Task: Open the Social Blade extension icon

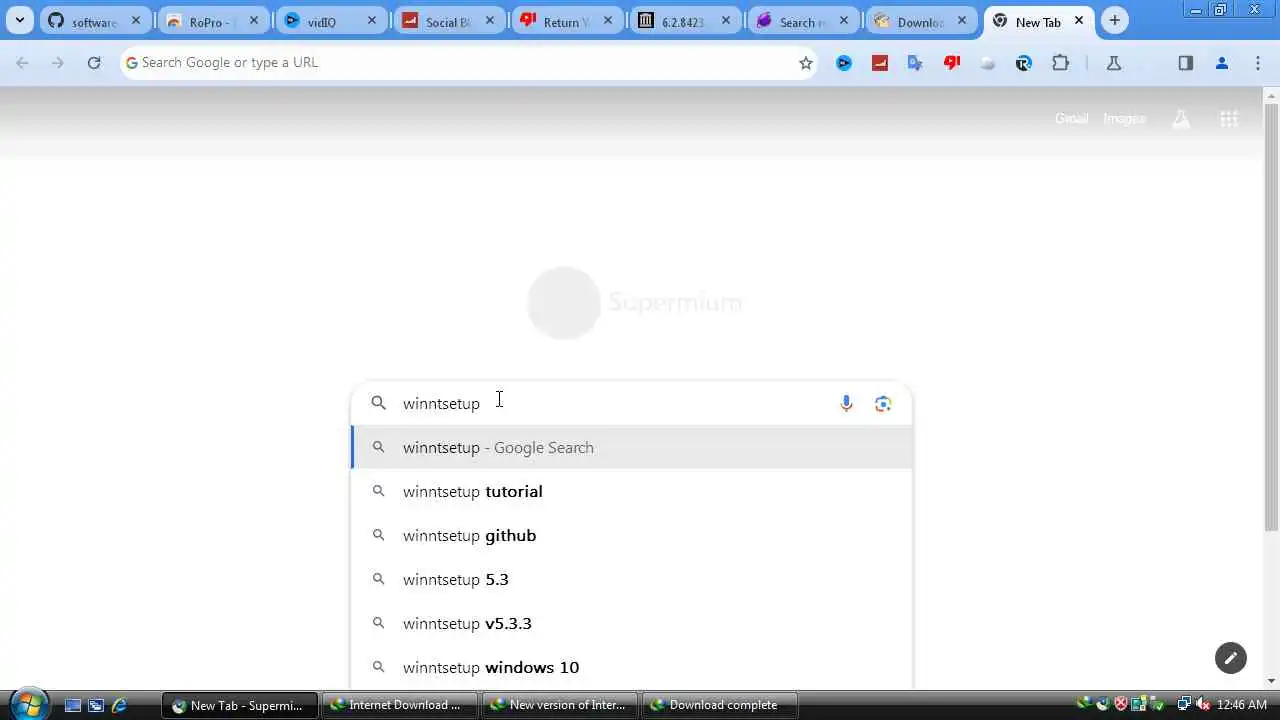Action: (x=880, y=63)
